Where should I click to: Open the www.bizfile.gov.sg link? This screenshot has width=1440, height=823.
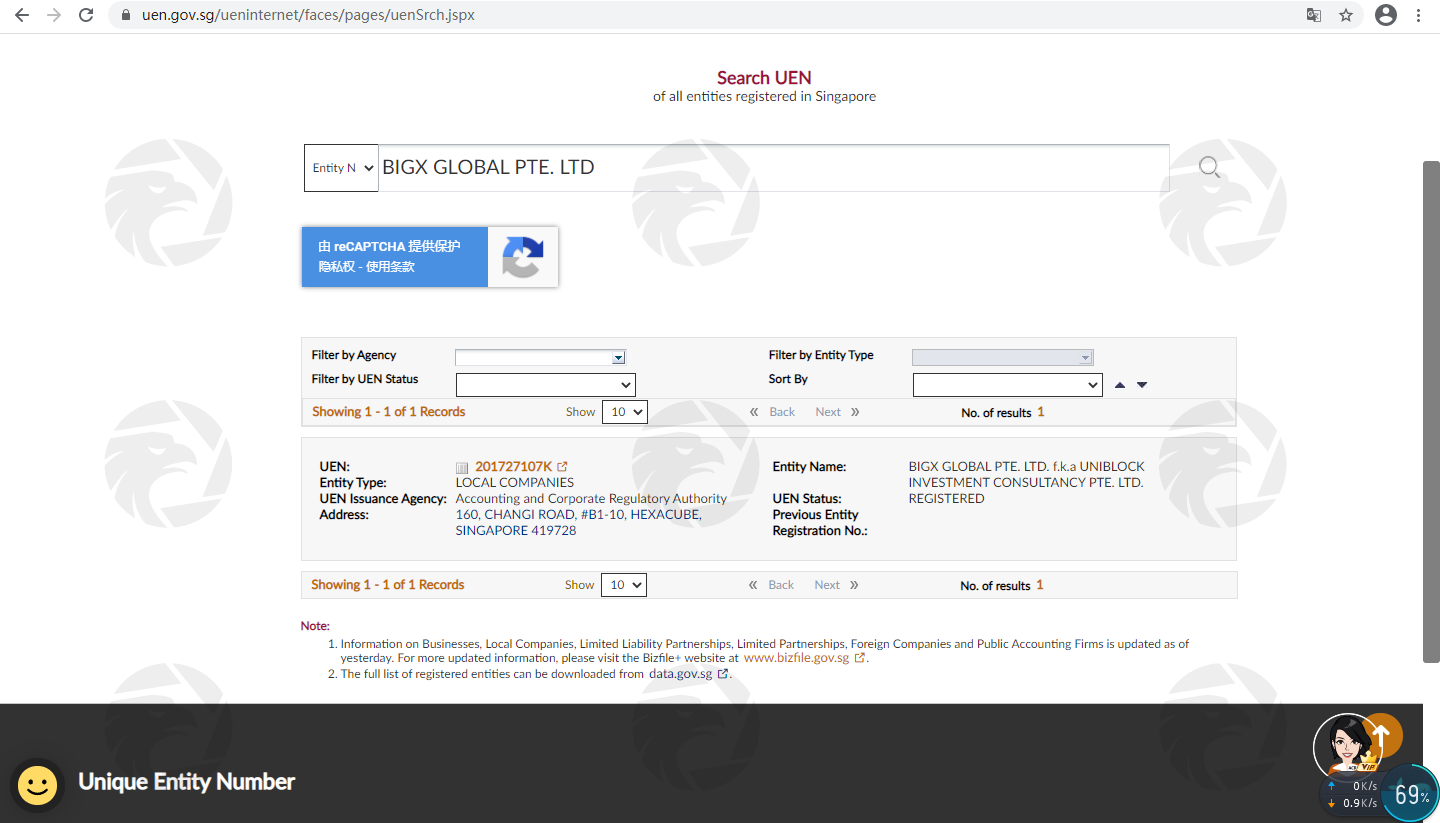(x=796, y=658)
